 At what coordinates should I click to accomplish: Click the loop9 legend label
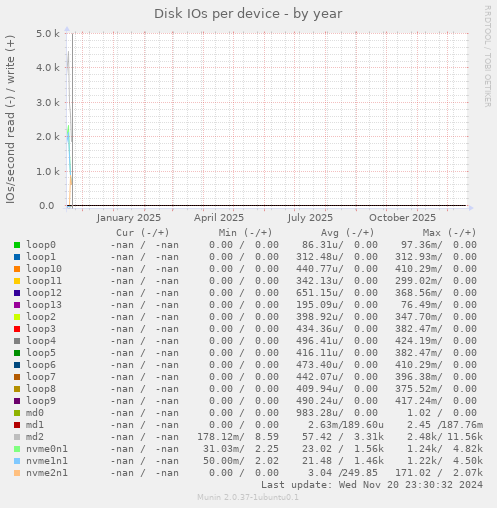pos(41,401)
